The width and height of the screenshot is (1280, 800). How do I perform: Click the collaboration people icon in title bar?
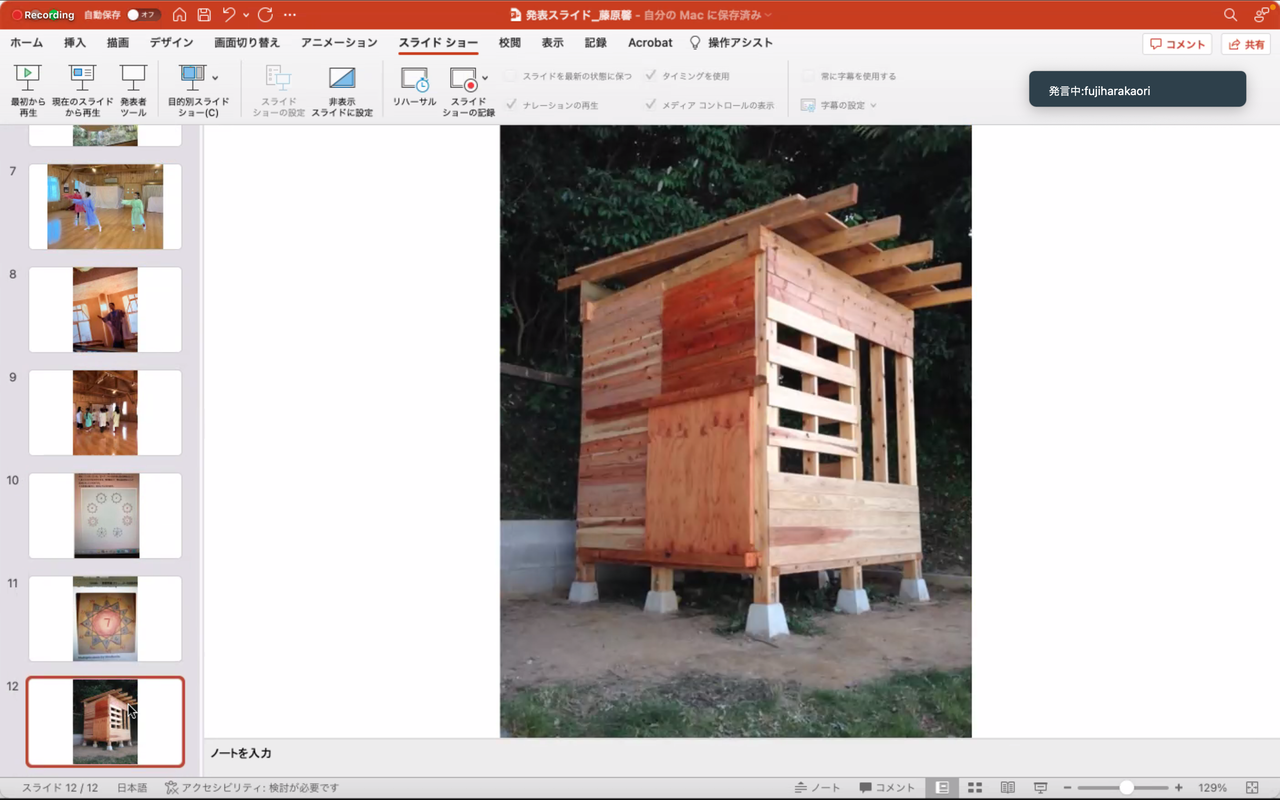point(1263,15)
